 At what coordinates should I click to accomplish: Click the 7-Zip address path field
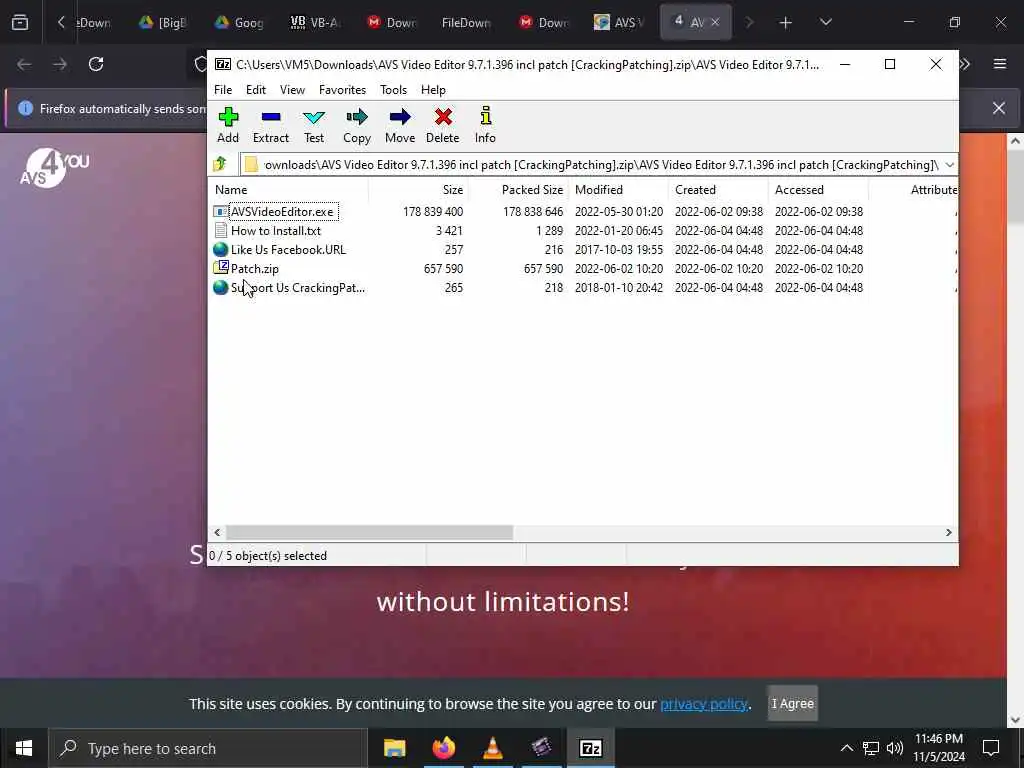click(591, 165)
